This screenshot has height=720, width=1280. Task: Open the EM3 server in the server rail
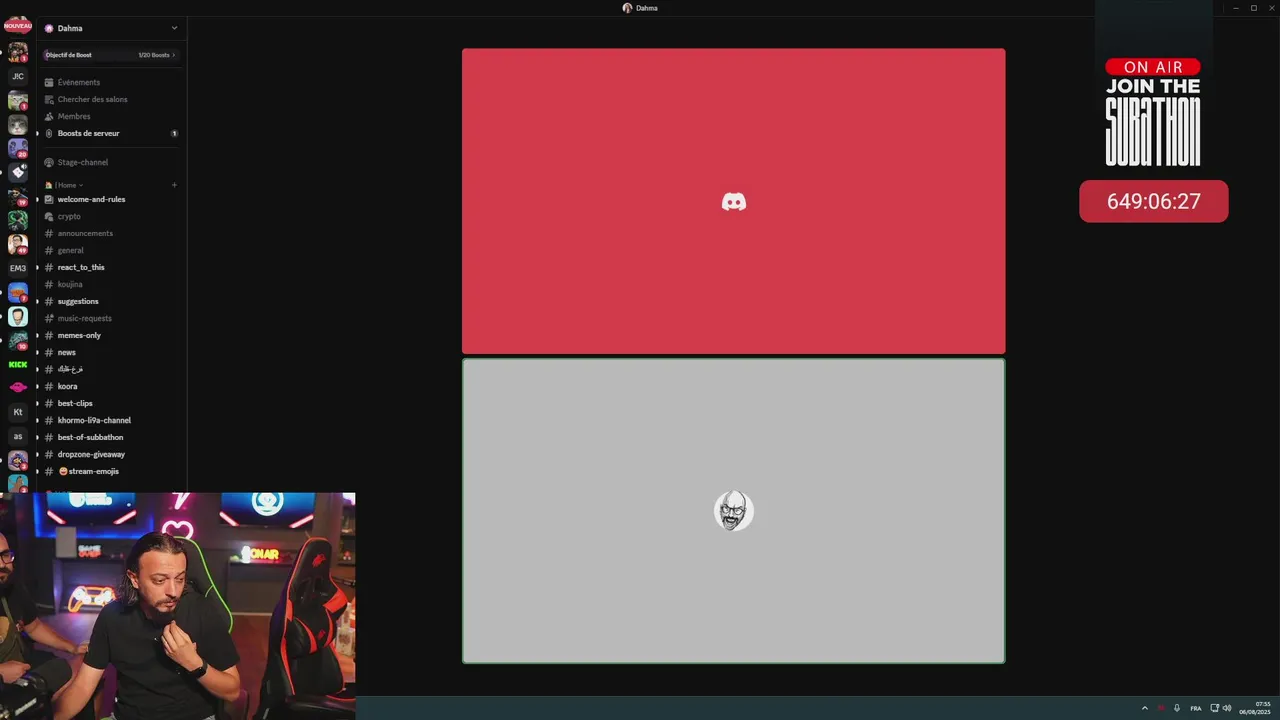click(x=18, y=268)
